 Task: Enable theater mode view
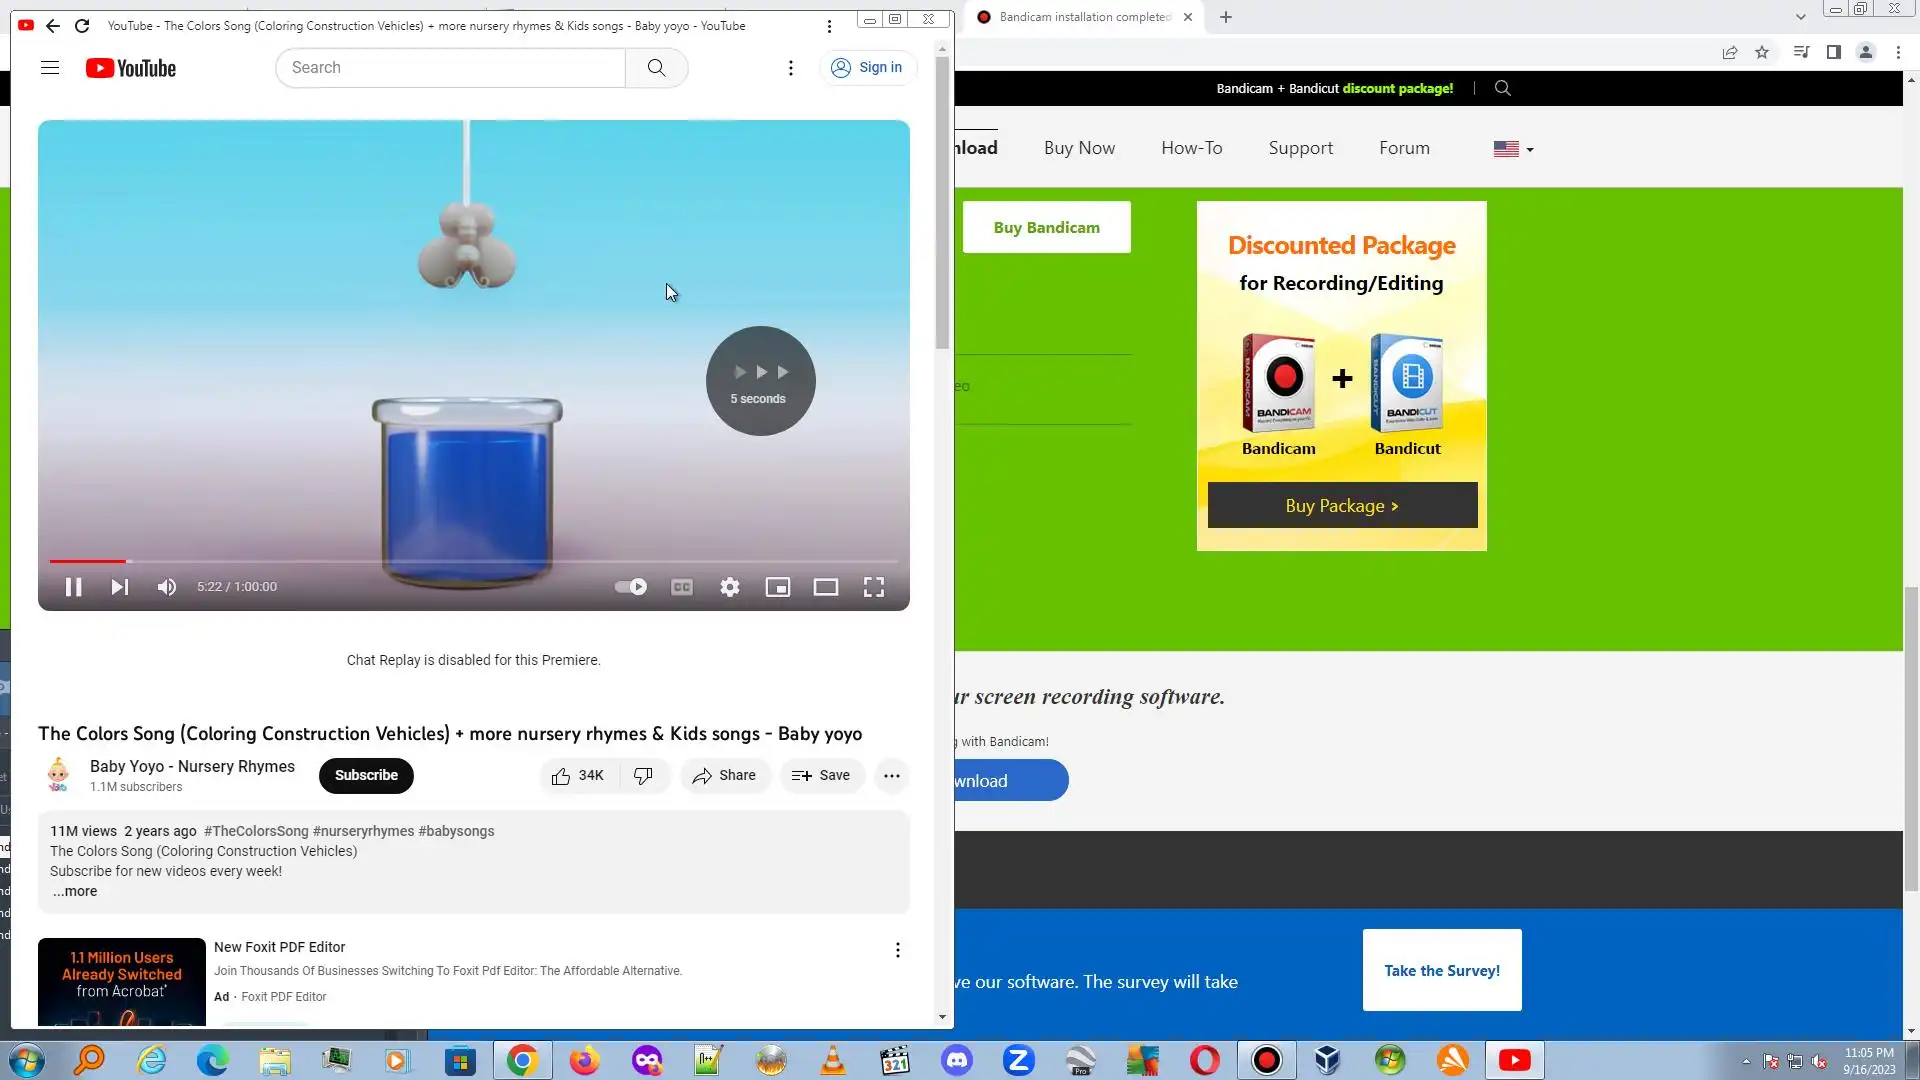[x=826, y=587]
